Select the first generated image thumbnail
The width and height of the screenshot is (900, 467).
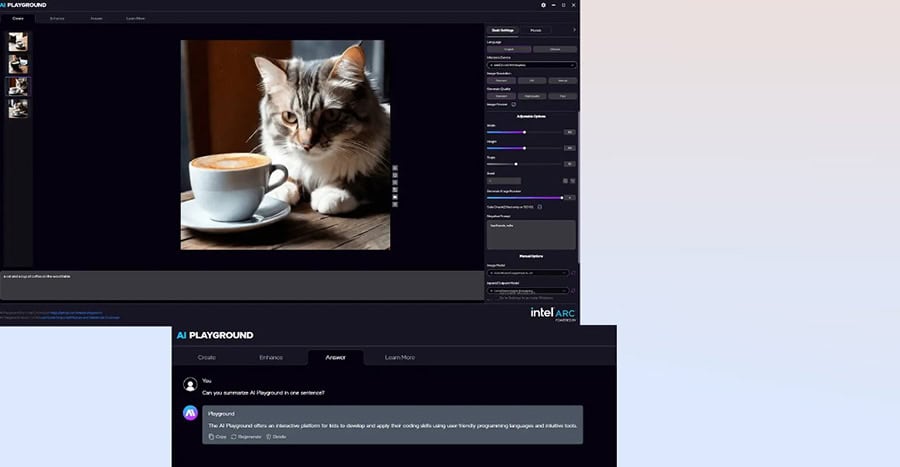[18, 42]
